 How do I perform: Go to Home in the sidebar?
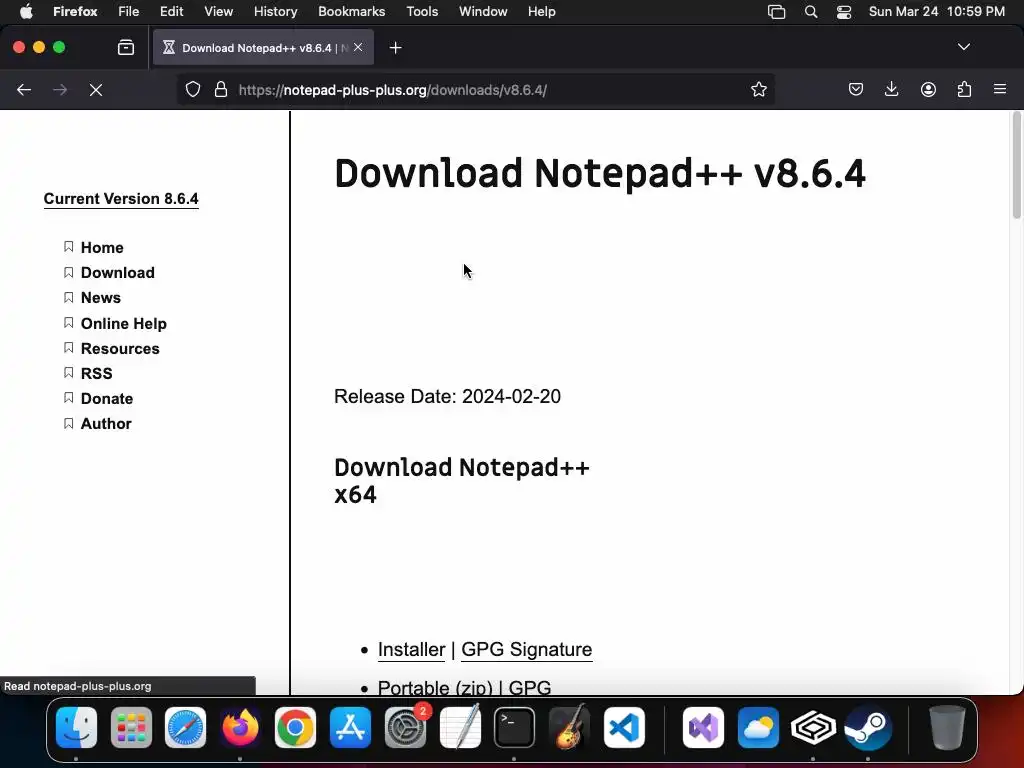(x=102, y=248)
